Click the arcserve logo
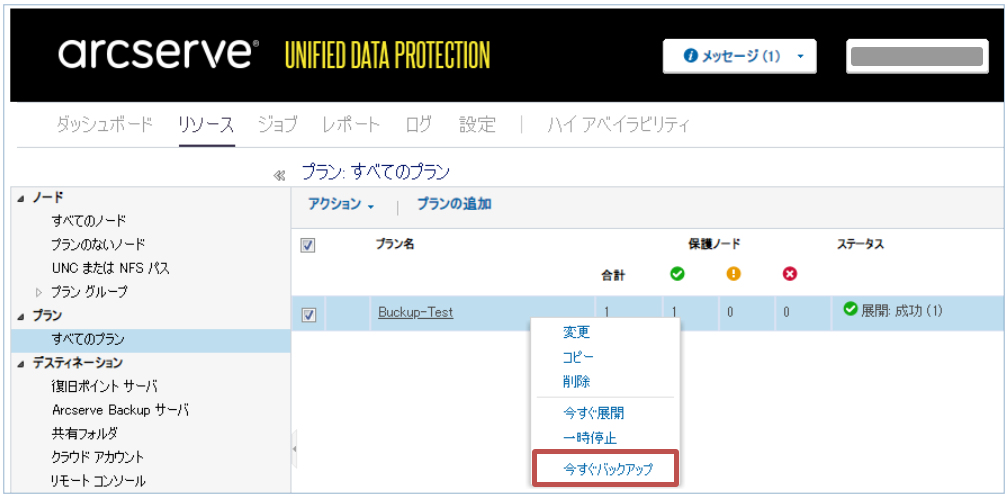The width and height of the screenshot is (1007, 496). pos(159,55)
